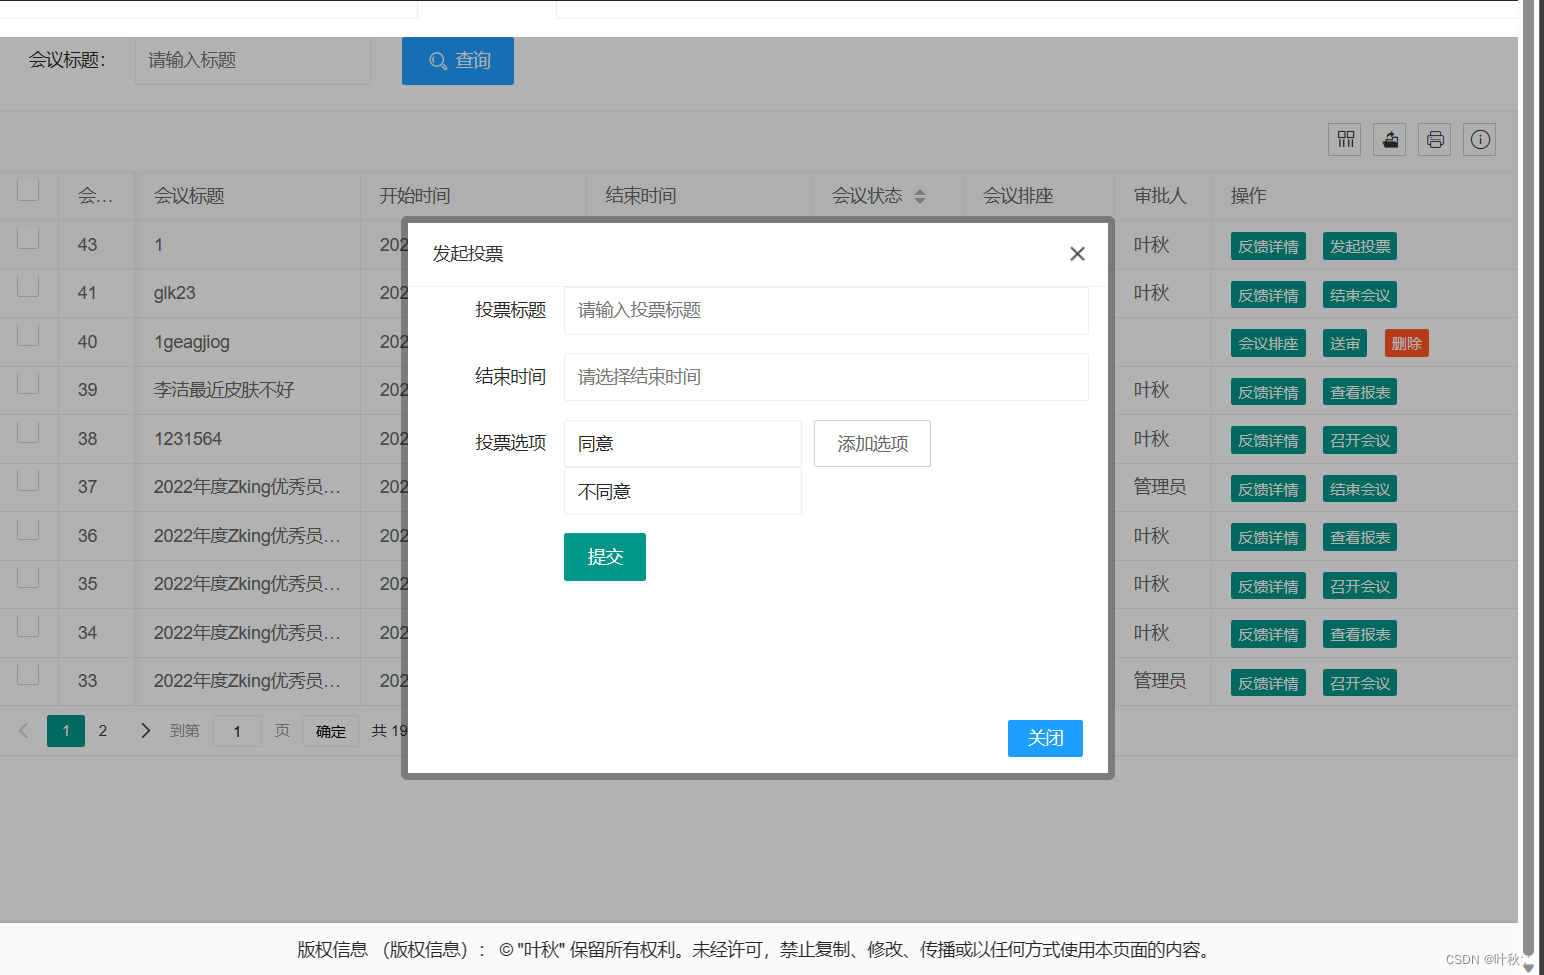Click 结束会议 for meeting 37
Screen dimensions: 1544x975
1360,489
